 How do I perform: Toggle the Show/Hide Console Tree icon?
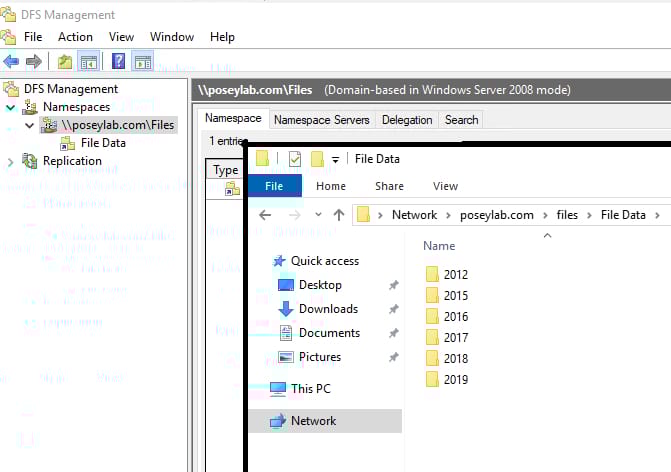(x=89, y=62)
